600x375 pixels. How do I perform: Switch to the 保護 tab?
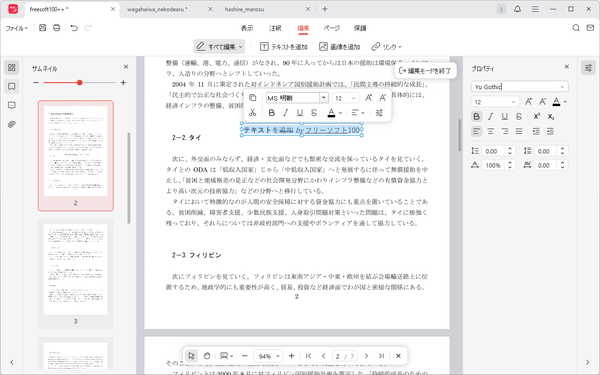click(x=360, y=28)
